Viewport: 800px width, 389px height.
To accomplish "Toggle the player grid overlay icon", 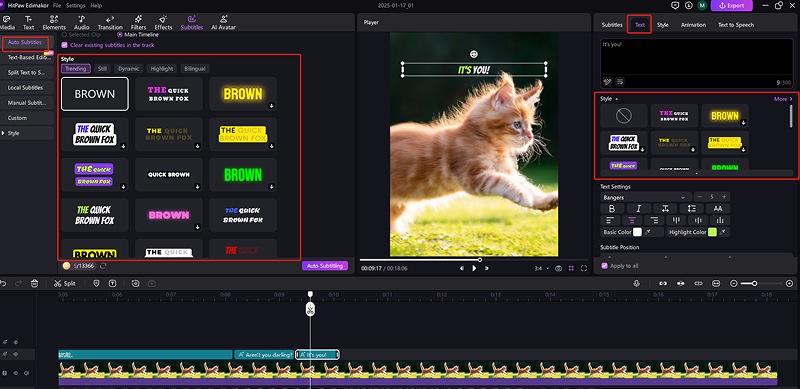I will coord(571,268).
